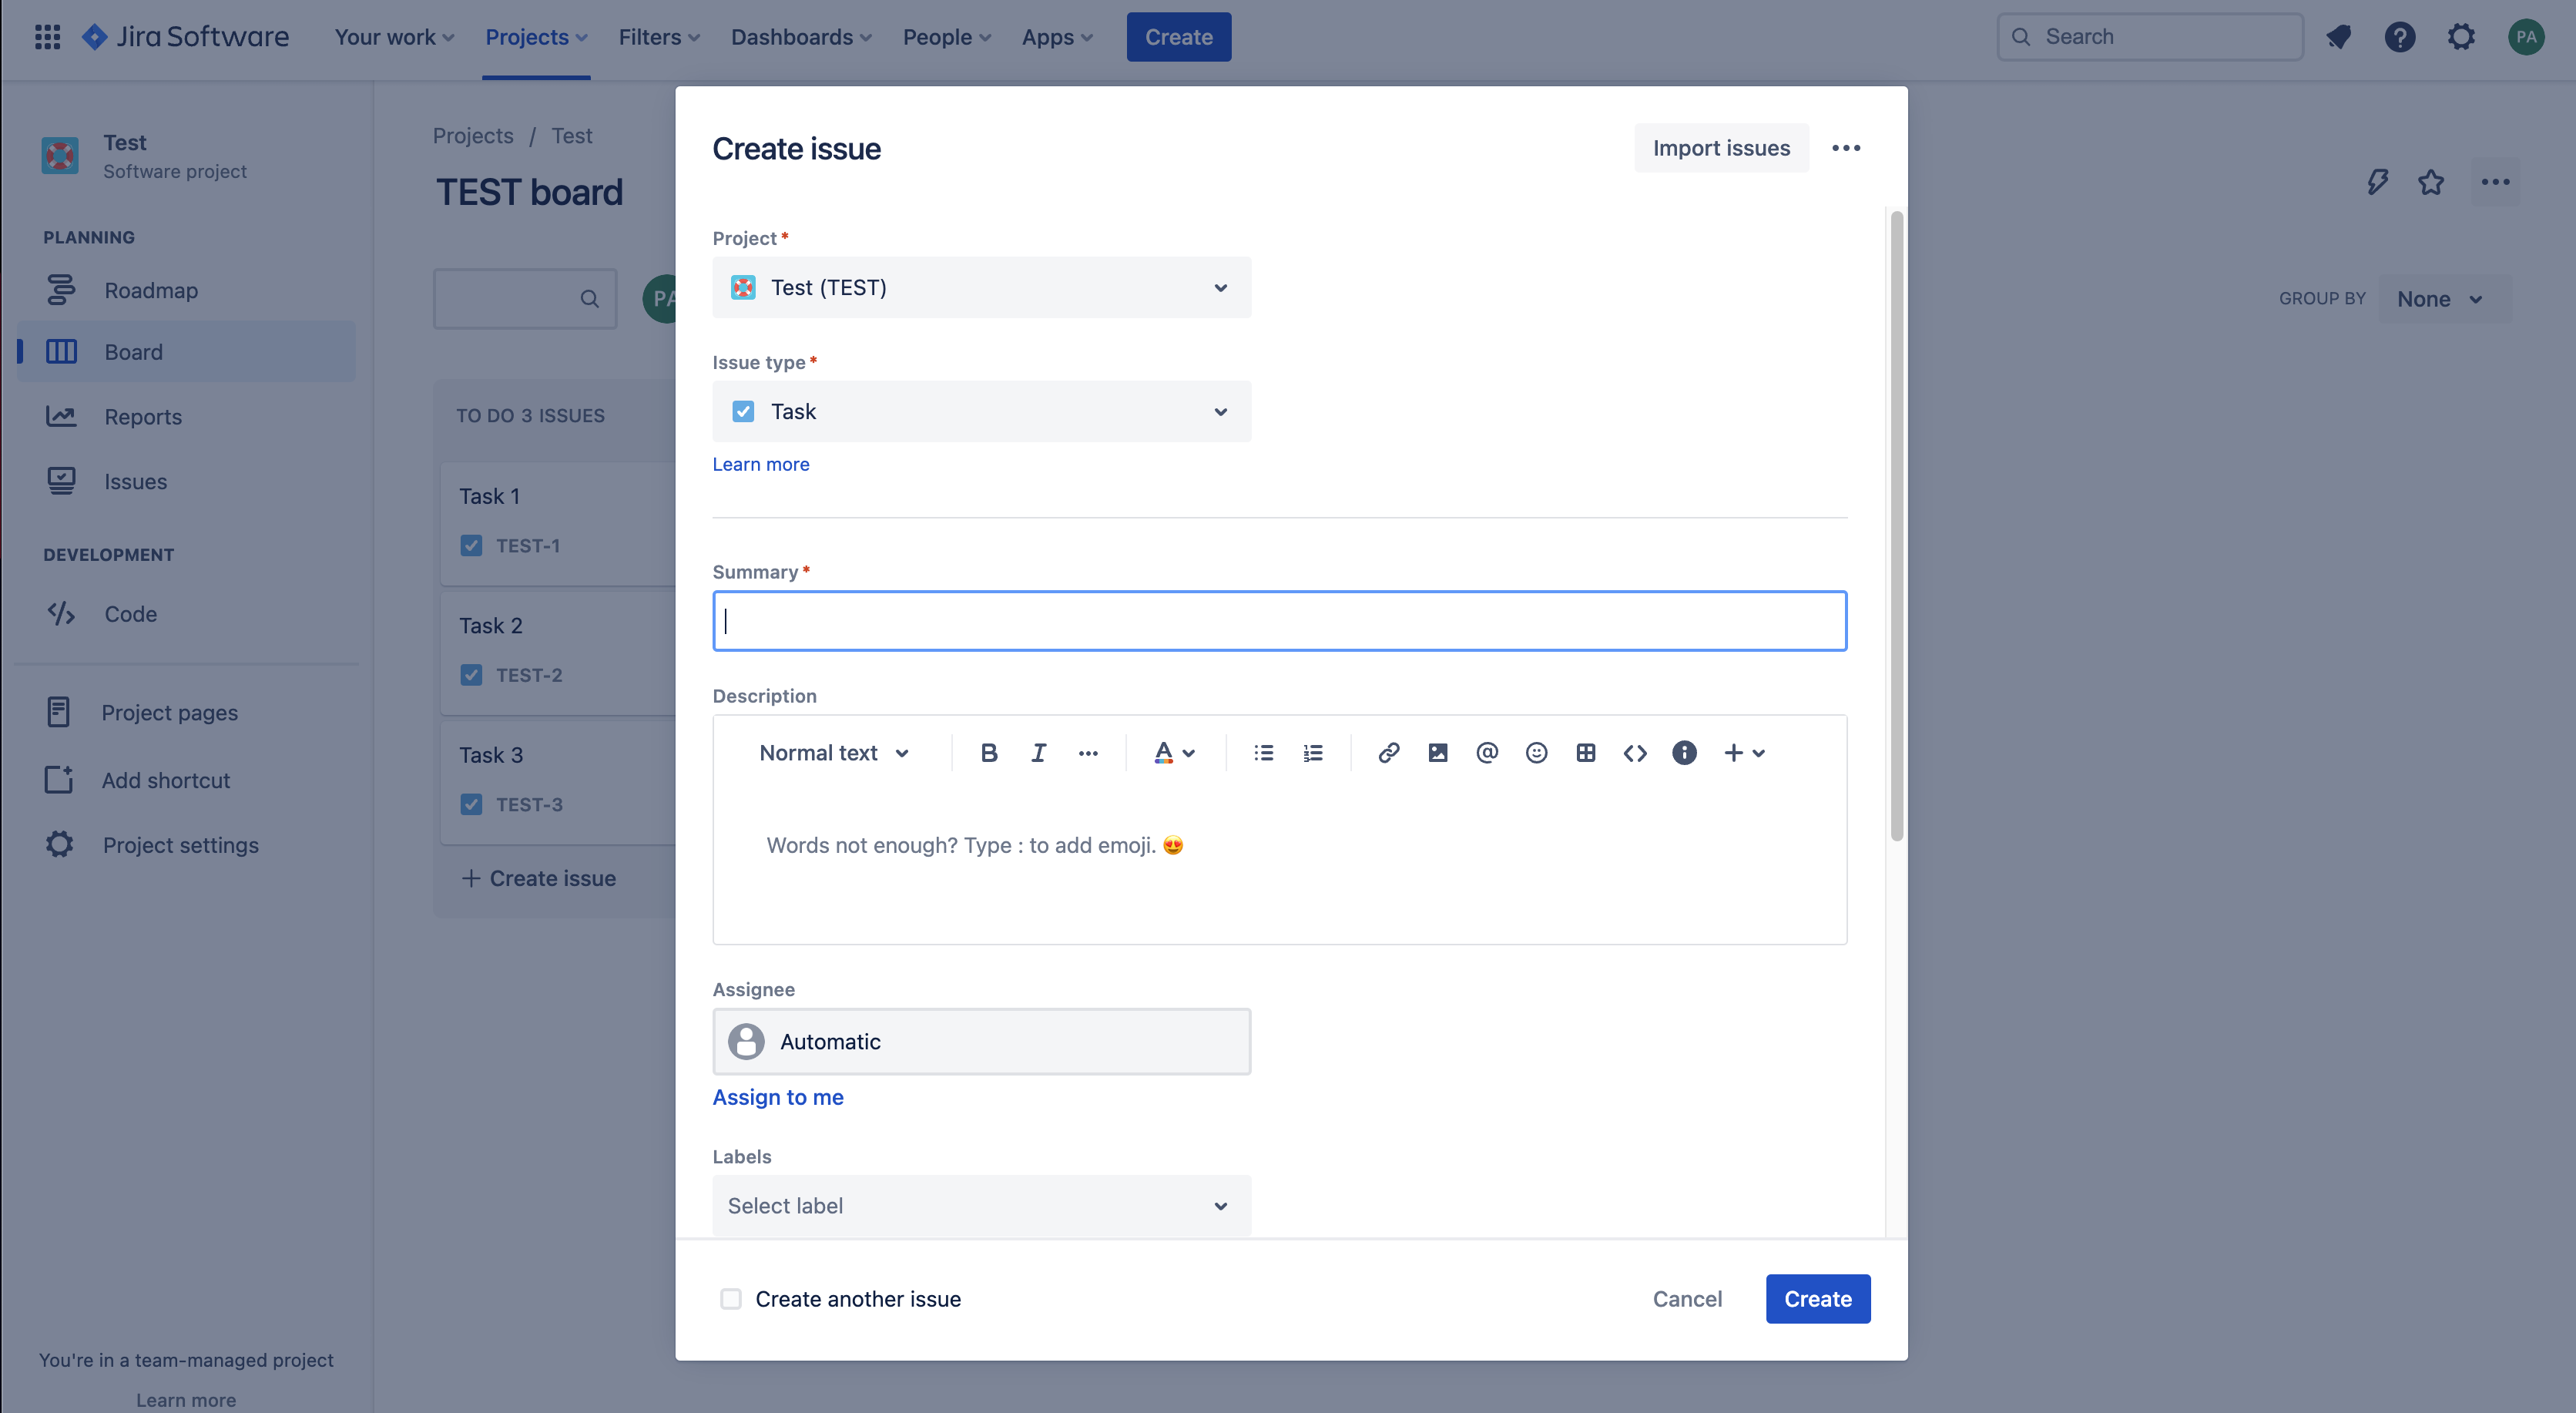Click the info panel icon
This screenshot has height=1413, width=2576.
click(x=1684, y=753)
